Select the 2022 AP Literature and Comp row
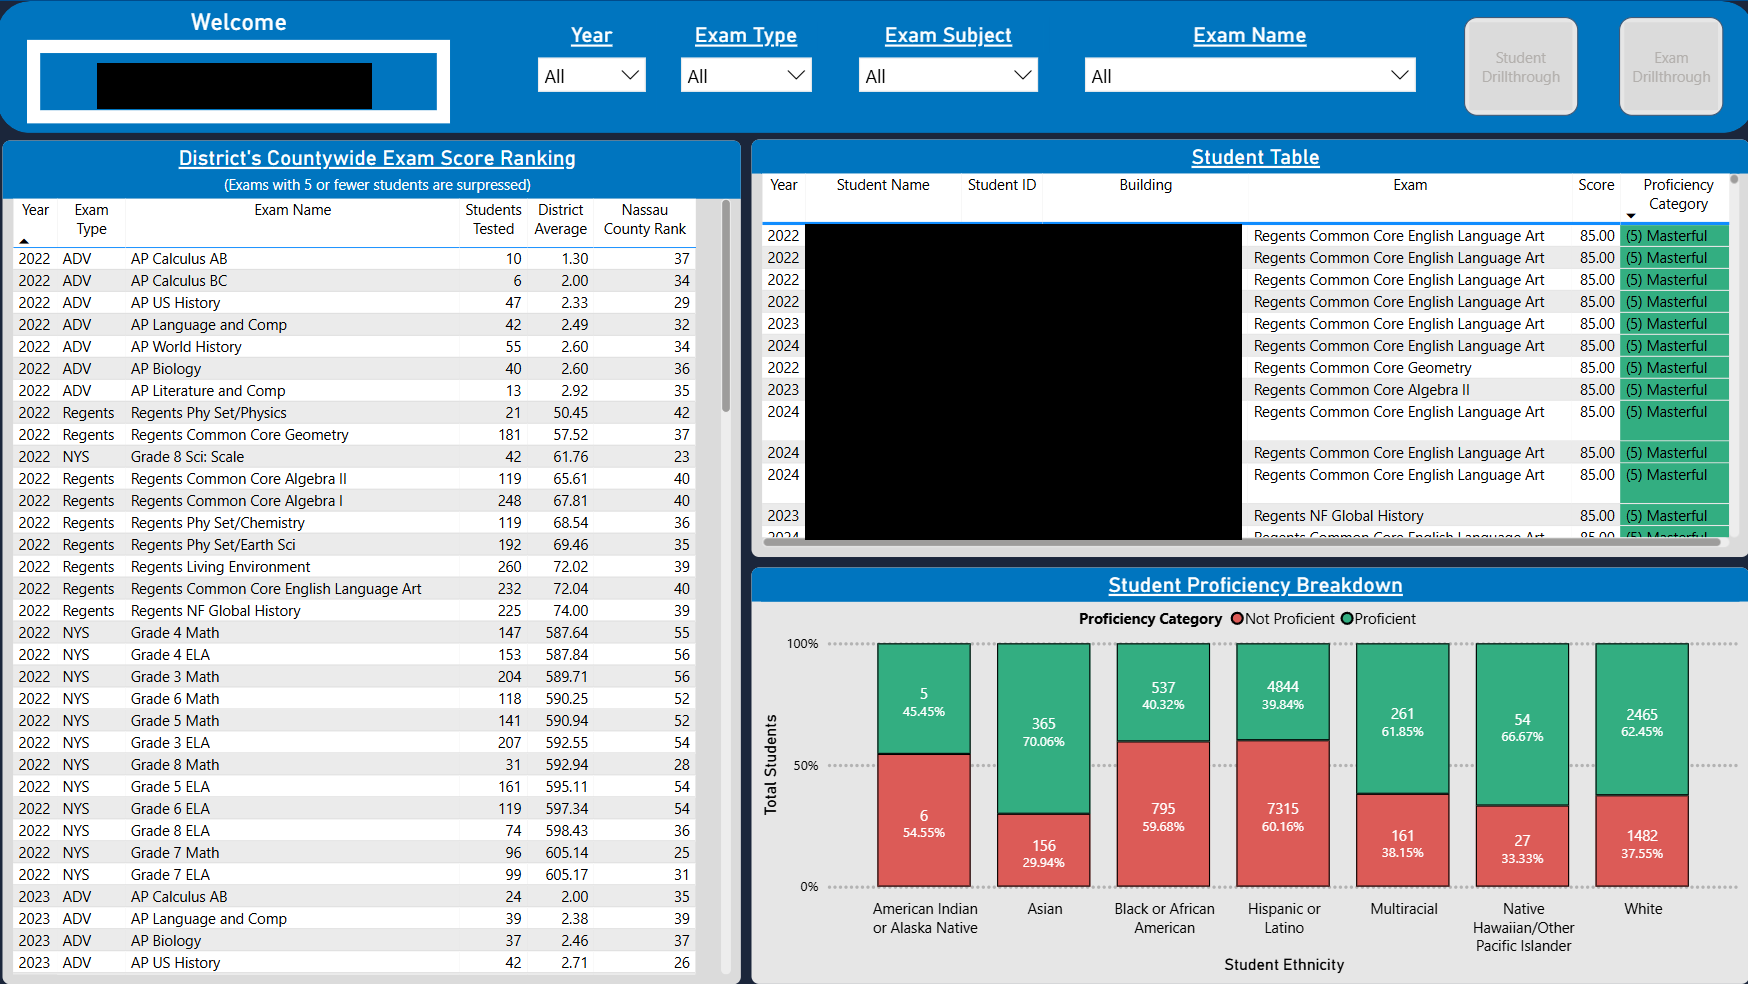This screenshot has height=984, width=1748. coord(355,391)
